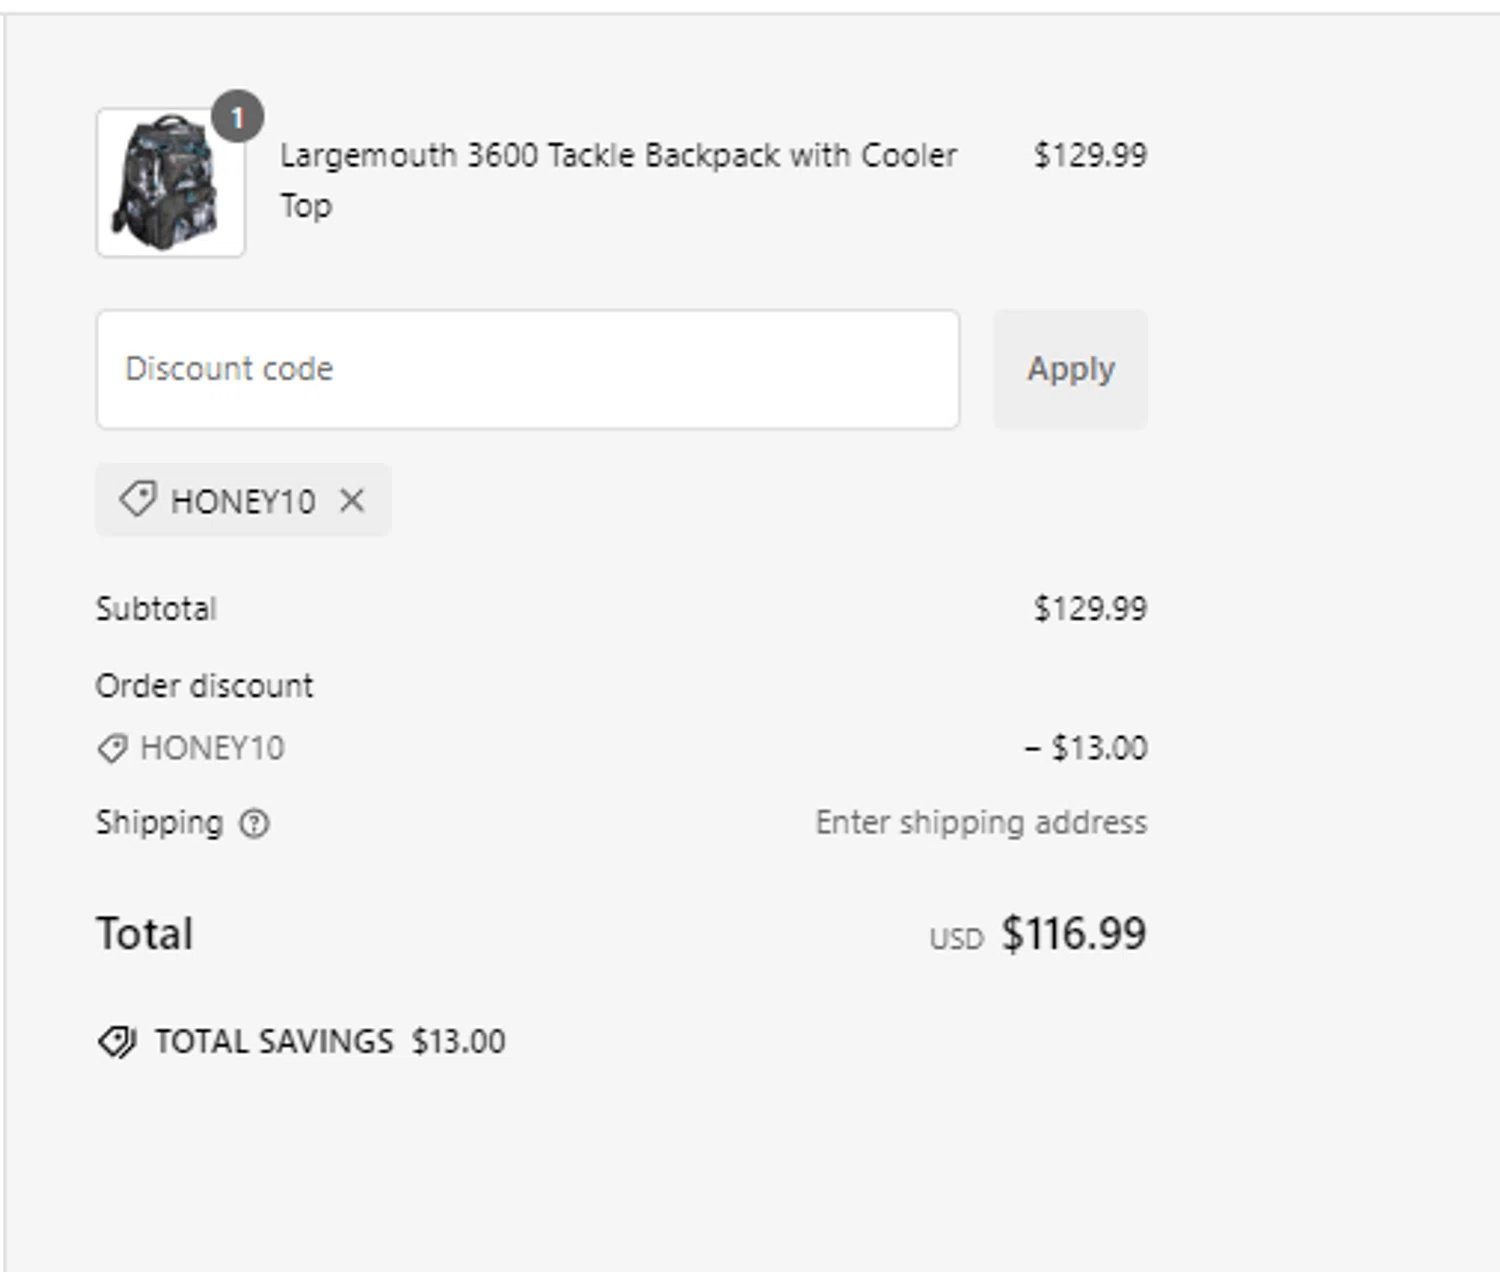This screenshot has width=1500, height=1272.
Task: Click the TOTAL SAVINGS text
Action: (x=274, y=1042)
